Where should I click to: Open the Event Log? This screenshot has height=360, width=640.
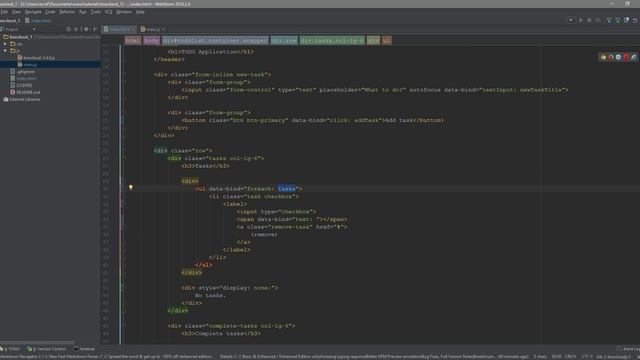point(629,349)
